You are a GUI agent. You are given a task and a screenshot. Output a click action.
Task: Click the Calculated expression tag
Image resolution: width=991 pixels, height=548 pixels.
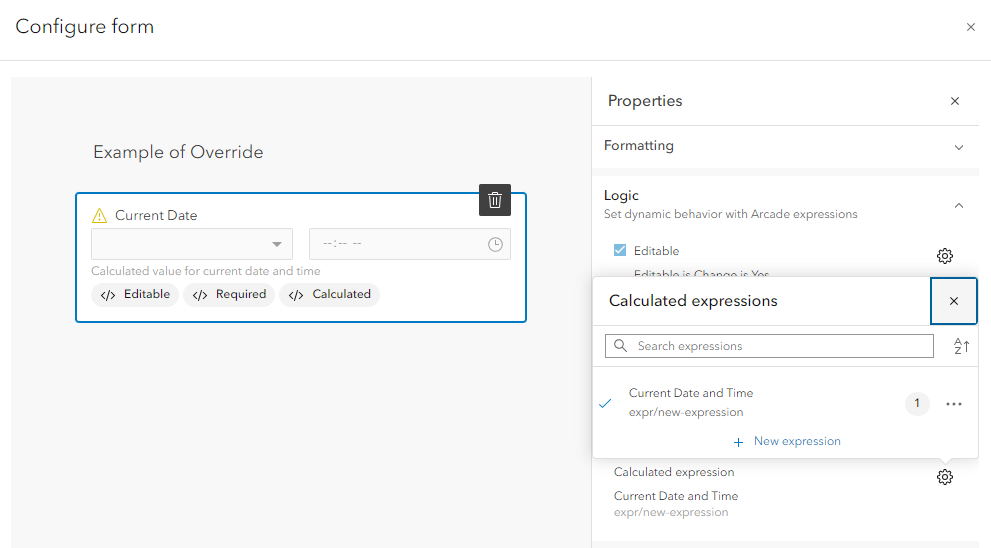click(x=330, y=294)
